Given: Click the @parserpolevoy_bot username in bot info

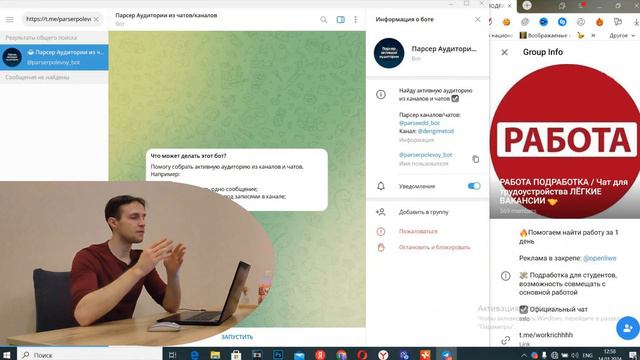Looking at the screenshot, I should pyautogui.click(x=425, y=155).
